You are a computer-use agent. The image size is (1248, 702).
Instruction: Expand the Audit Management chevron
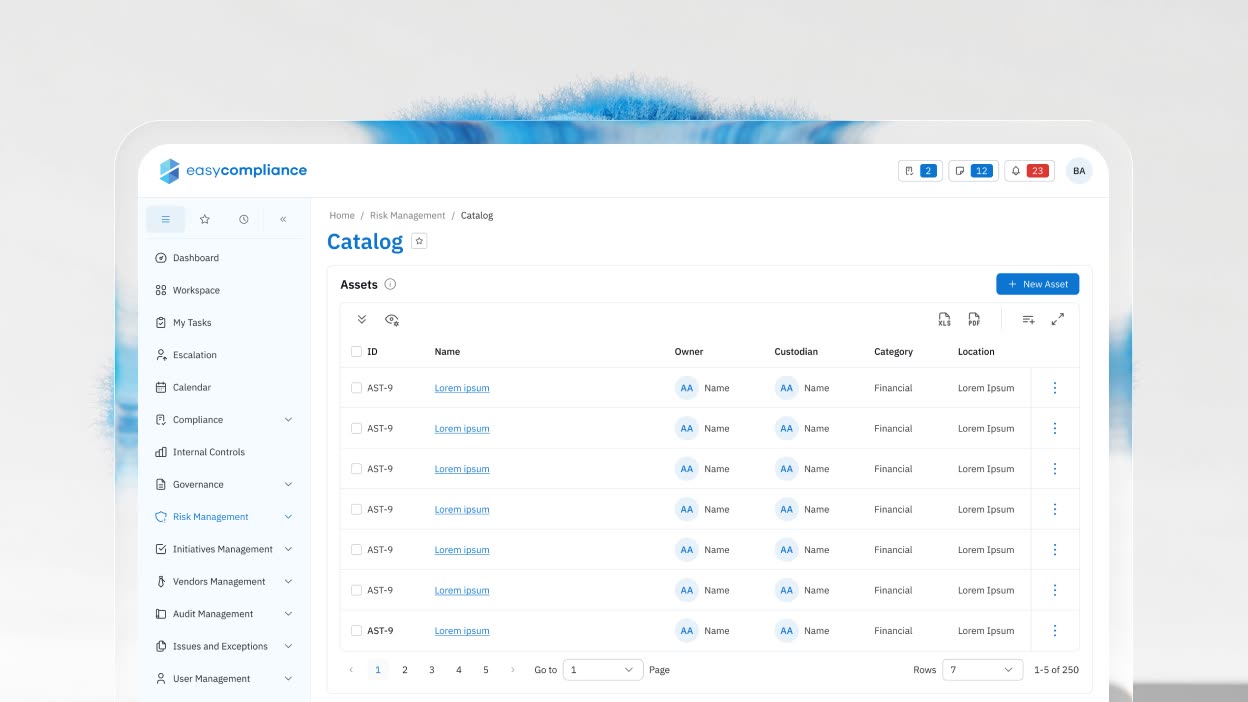pyautogui.click(x=288, y=614)
